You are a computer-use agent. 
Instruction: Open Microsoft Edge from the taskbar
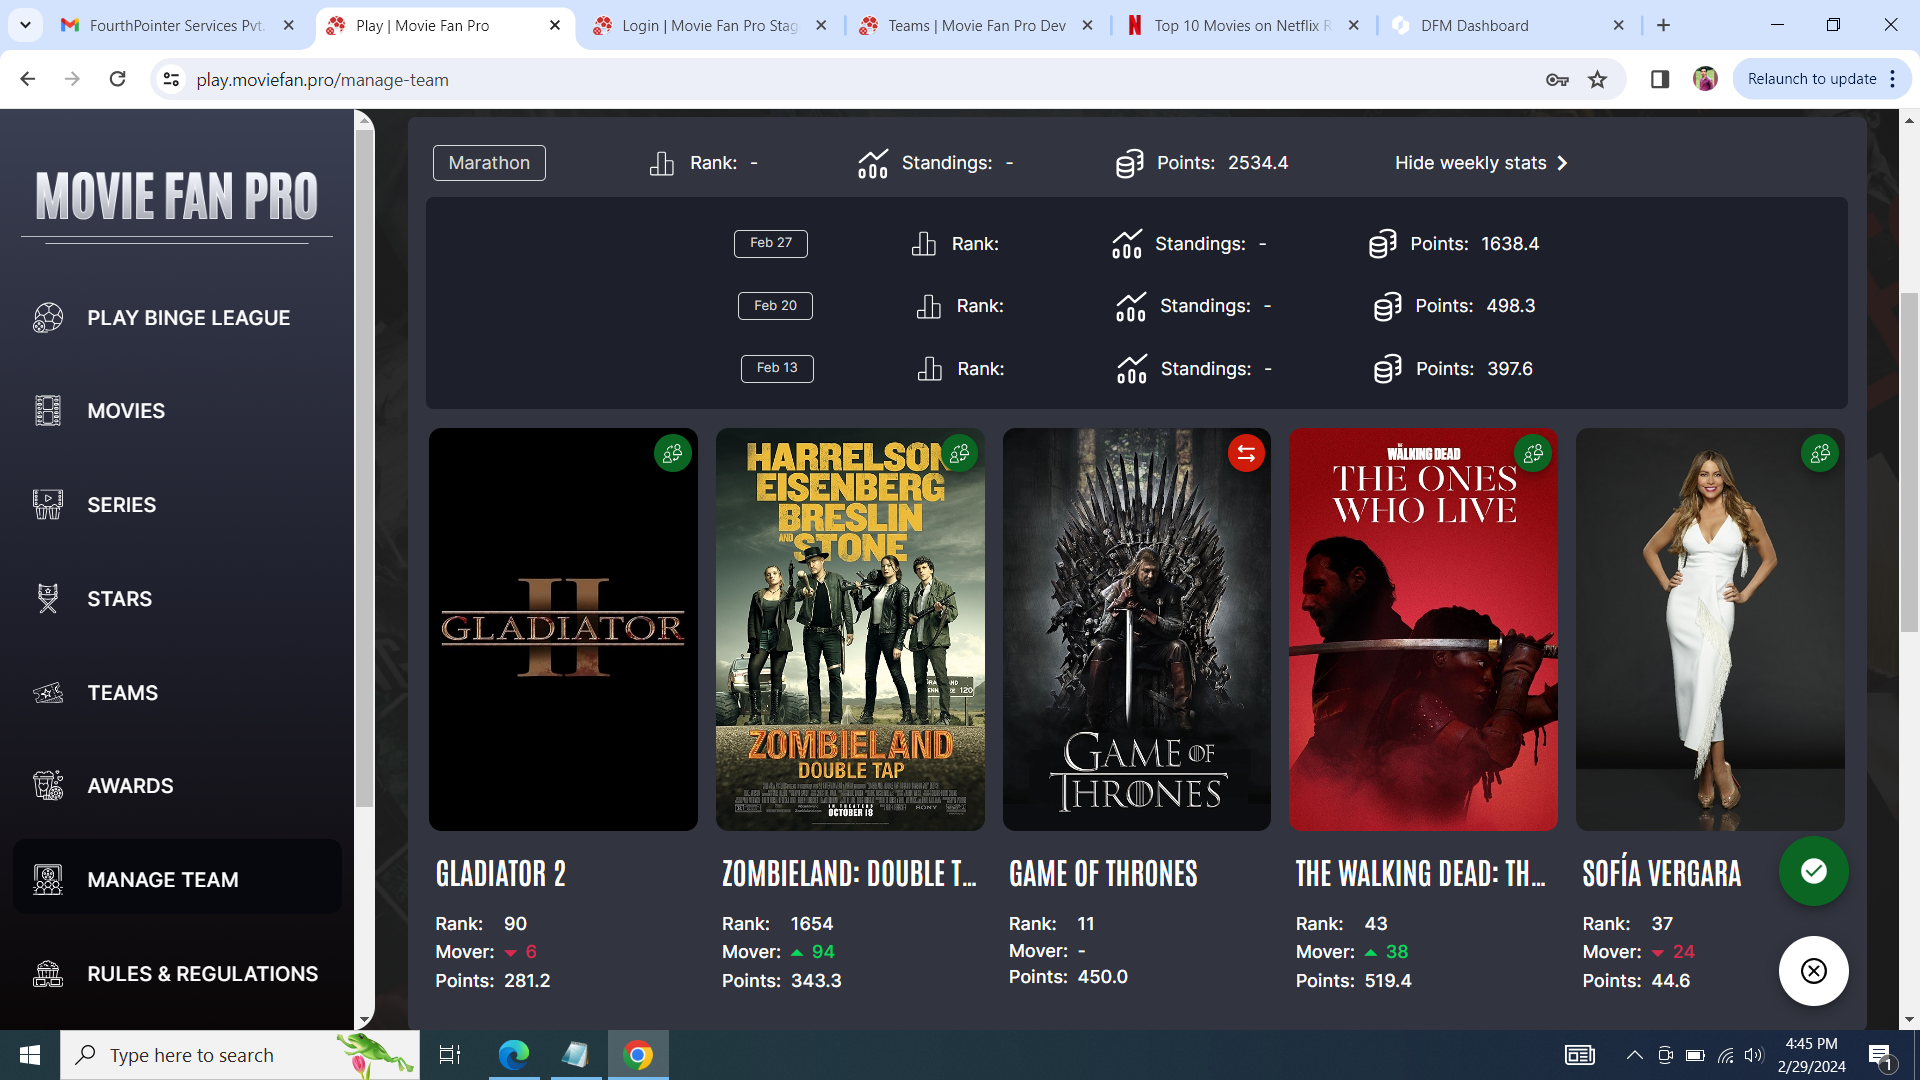(x=514, y=1055)
